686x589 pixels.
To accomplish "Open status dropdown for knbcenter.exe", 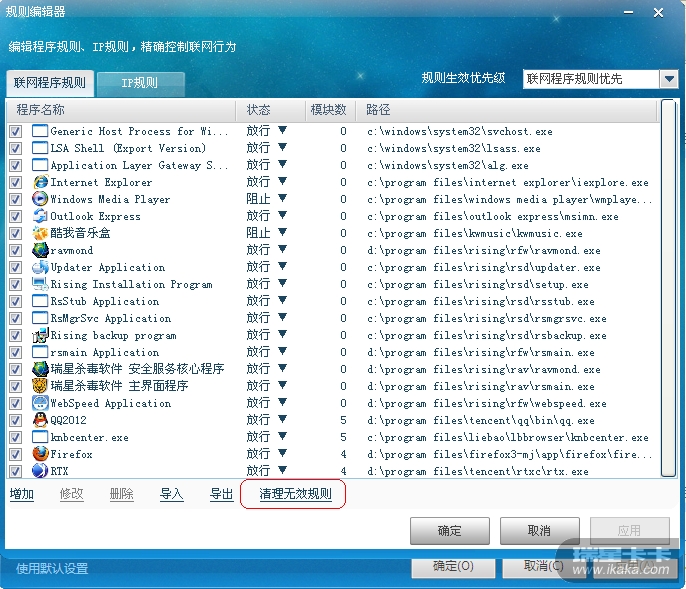I will pos(283,436).
